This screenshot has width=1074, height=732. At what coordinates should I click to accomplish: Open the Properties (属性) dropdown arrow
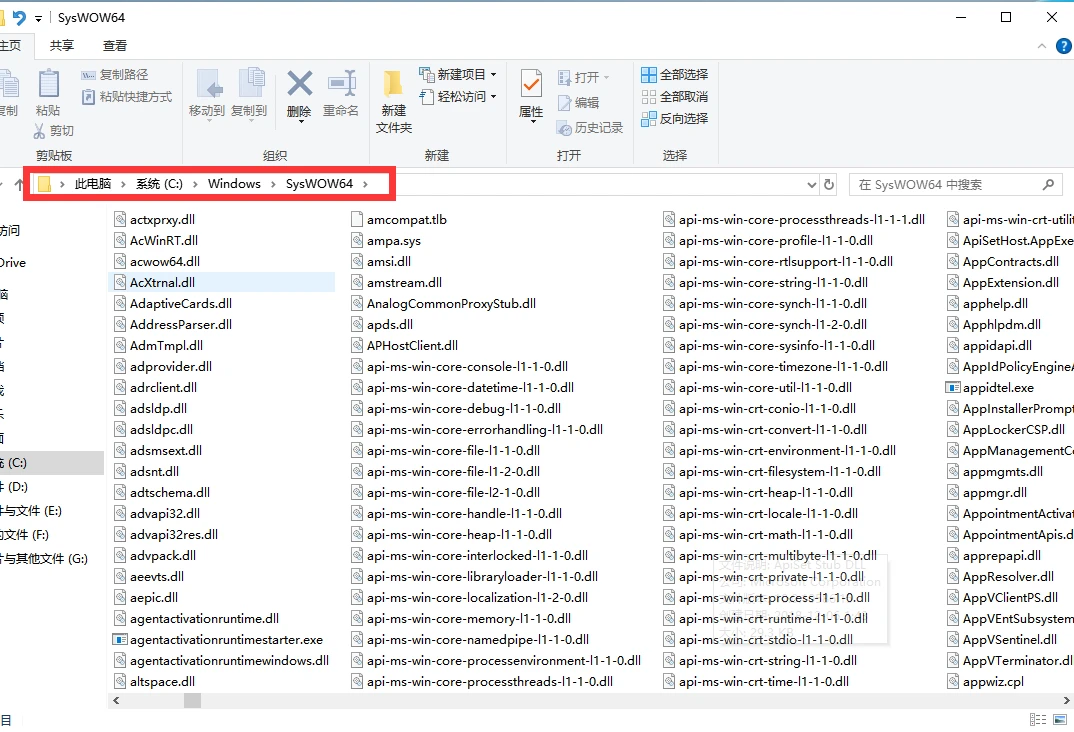(532, 121)
